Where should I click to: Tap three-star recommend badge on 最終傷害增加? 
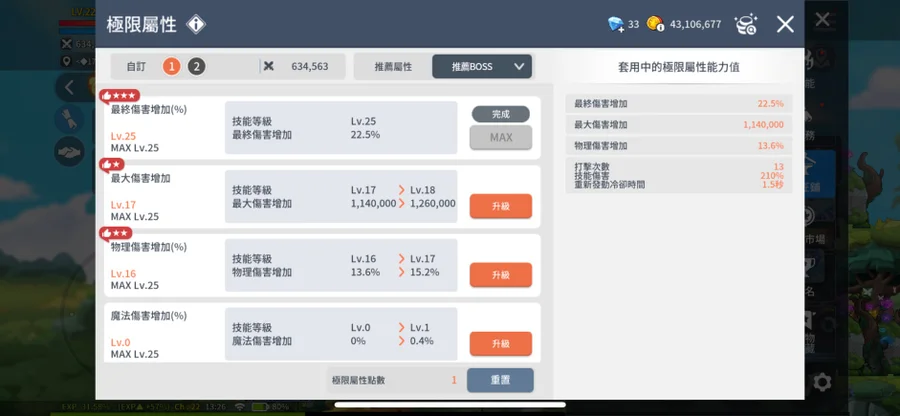coord(119,96)
